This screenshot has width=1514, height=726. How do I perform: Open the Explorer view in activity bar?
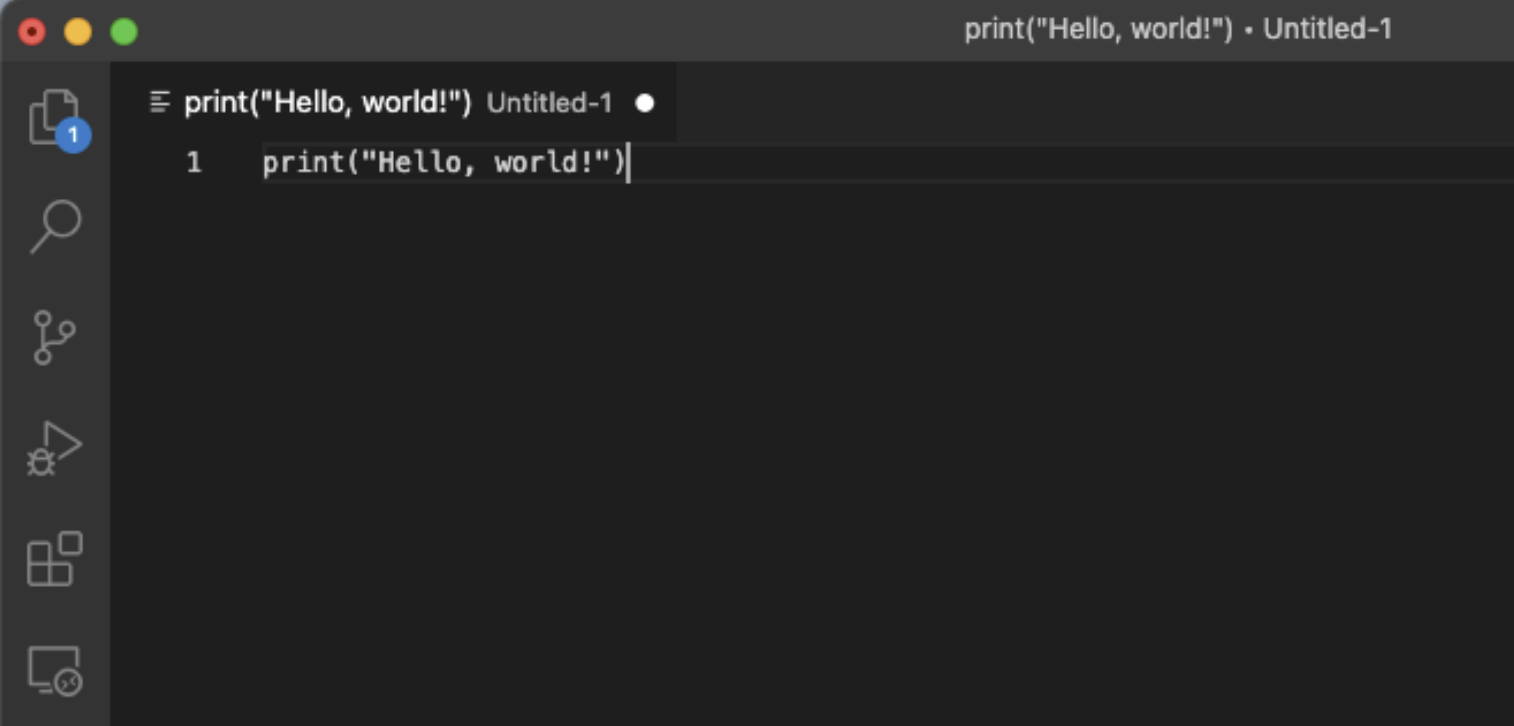[x=52, y=116]
